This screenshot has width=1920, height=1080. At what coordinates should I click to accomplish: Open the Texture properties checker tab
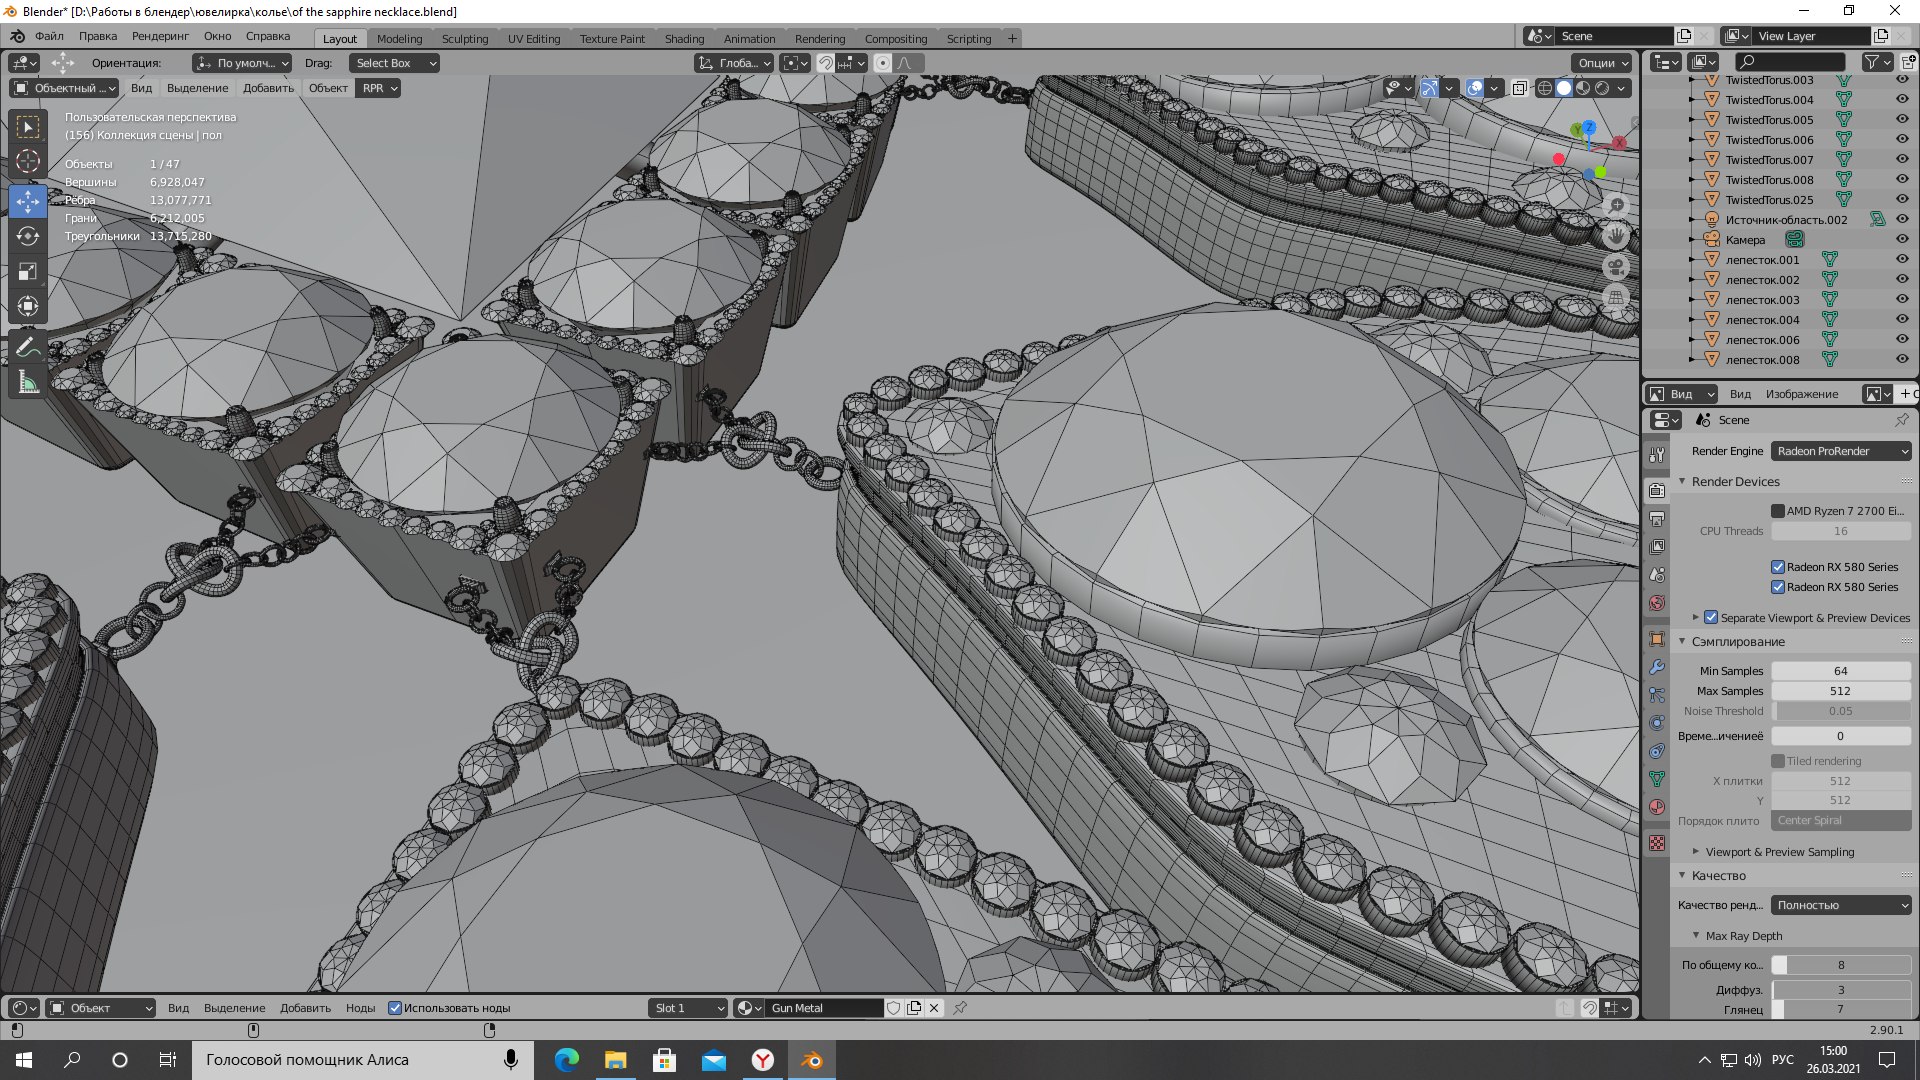(x=1657, y=843)
